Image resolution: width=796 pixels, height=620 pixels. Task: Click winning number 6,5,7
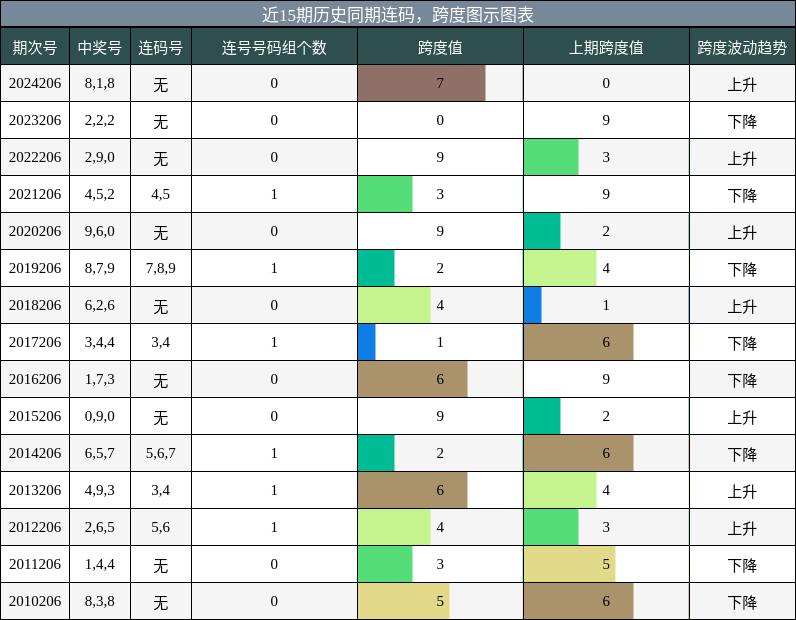click(100, 453)
